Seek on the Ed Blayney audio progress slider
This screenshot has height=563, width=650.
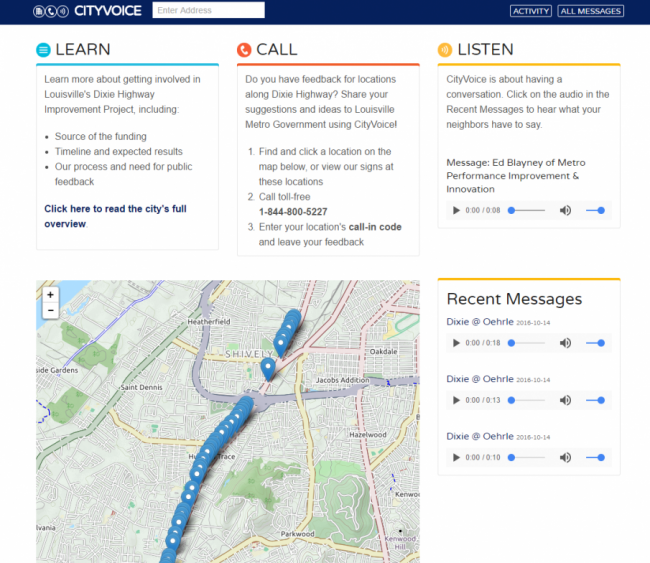click(x=526, y=210)
